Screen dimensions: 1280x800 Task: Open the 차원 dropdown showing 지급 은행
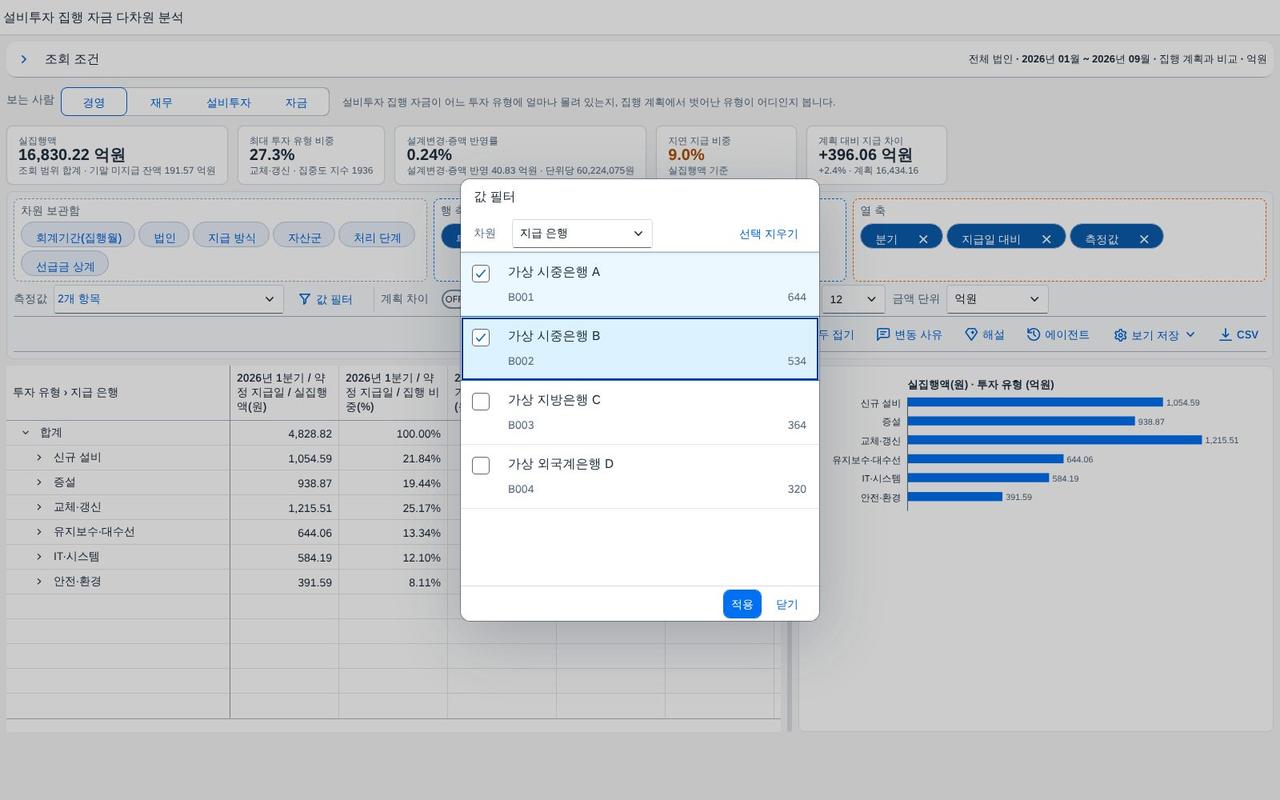click(582, 233)
